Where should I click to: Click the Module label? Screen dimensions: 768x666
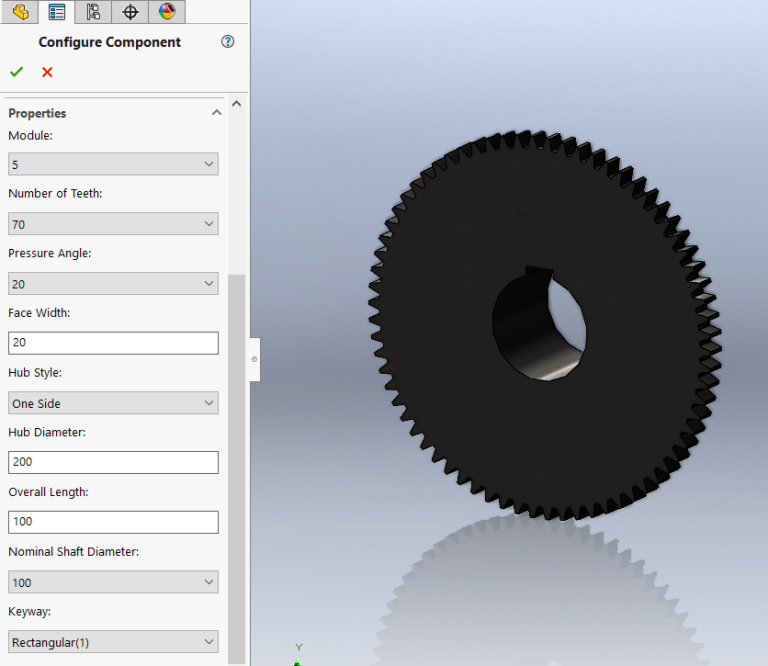[x=30, y=136]
